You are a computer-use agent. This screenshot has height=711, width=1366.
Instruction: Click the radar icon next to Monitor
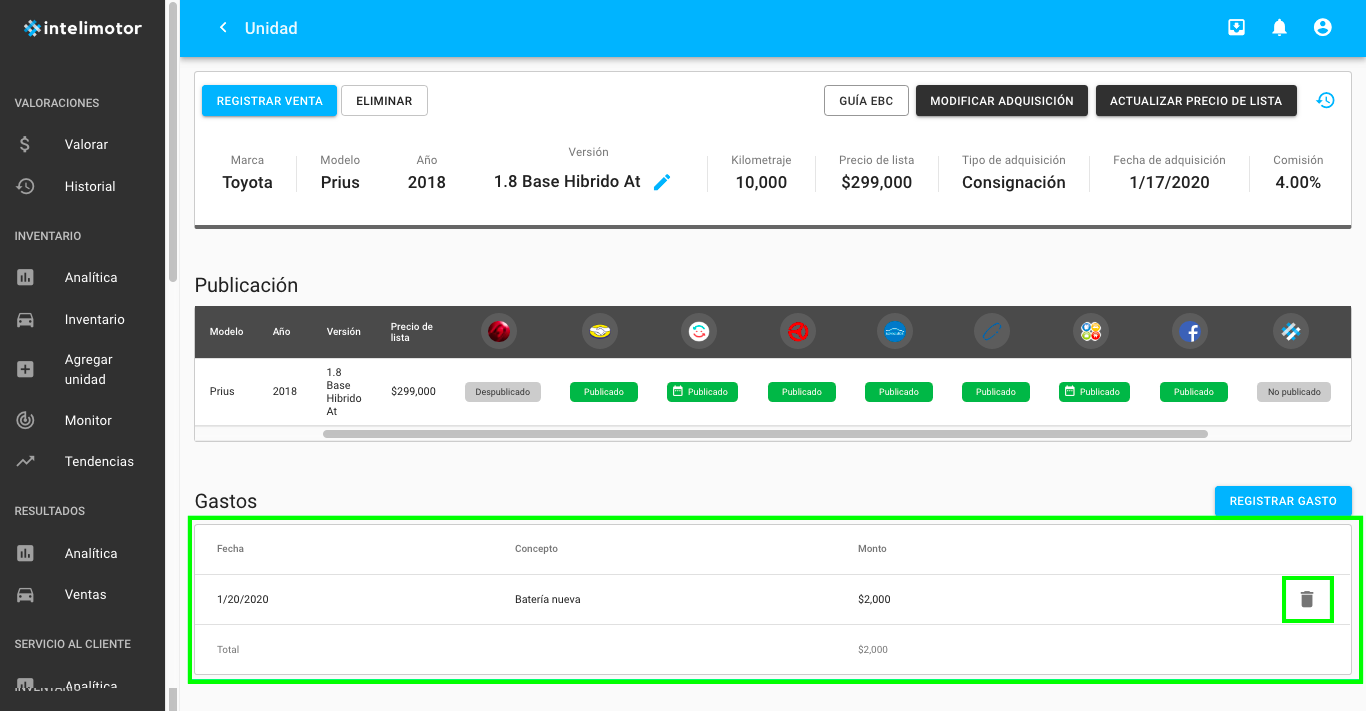[x=25, y=420]
